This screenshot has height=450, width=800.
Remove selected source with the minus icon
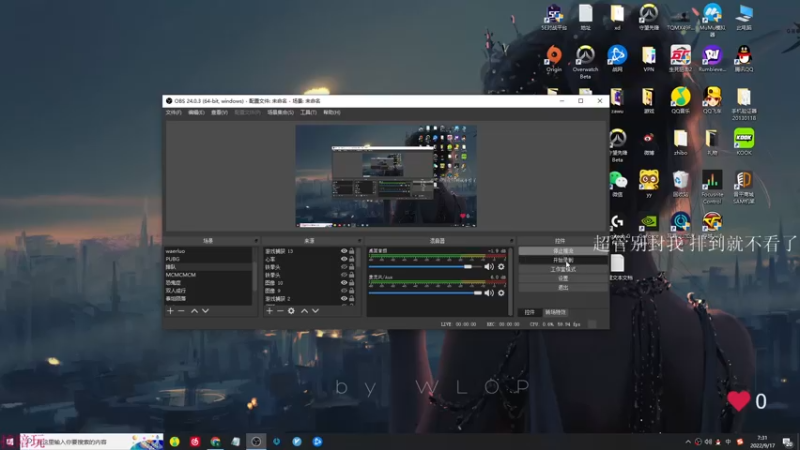280,311
